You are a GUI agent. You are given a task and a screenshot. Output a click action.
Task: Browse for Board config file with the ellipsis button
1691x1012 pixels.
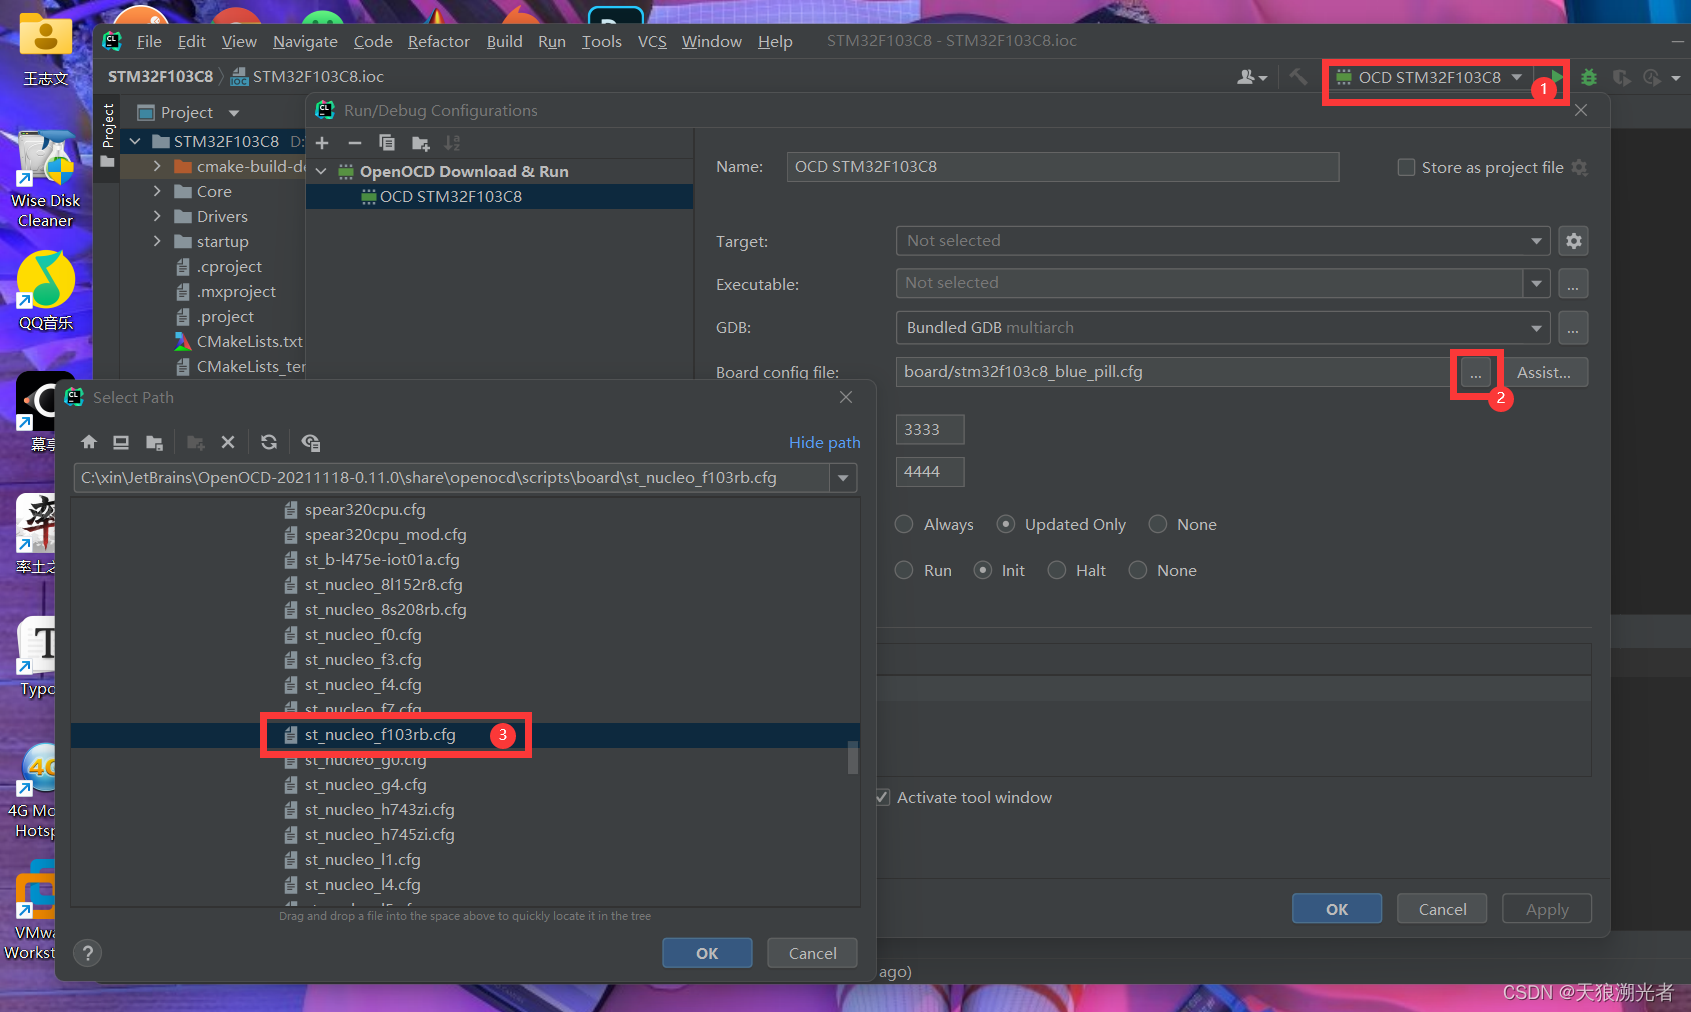(x=1476, y=372)
